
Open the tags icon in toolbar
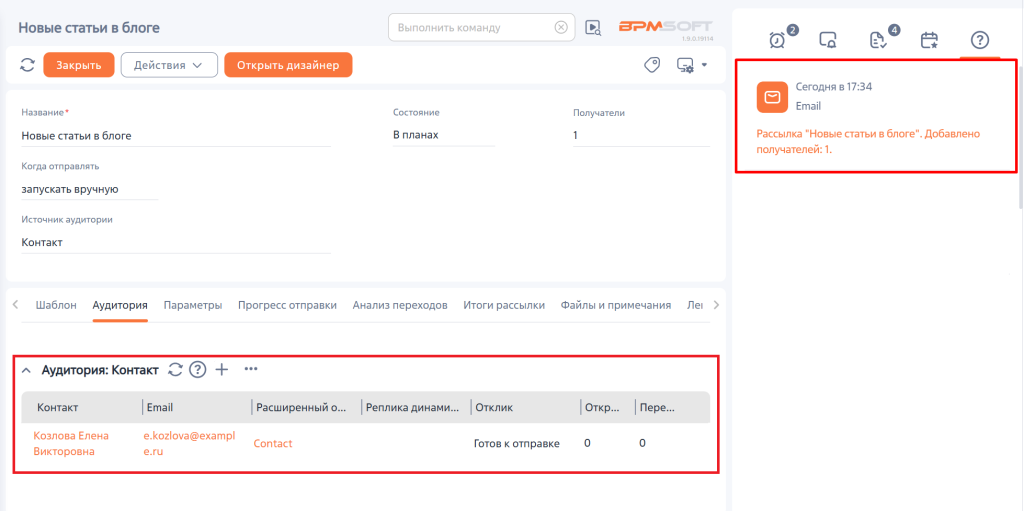tap(652, 65)
